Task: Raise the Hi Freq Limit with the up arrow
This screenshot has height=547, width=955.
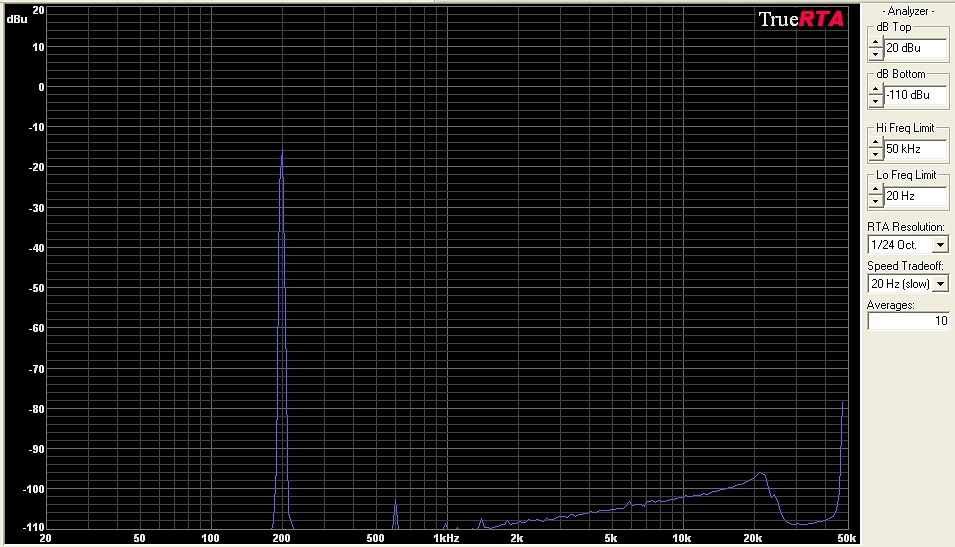Action: 876,143
